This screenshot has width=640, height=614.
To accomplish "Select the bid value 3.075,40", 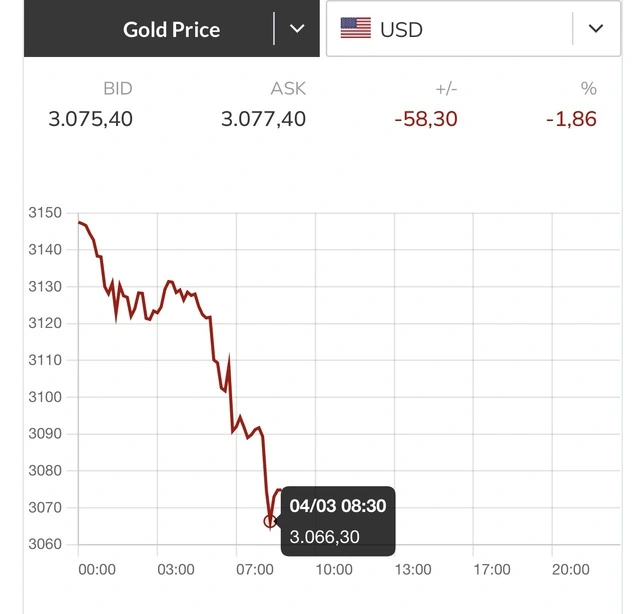I will point(90,119).
